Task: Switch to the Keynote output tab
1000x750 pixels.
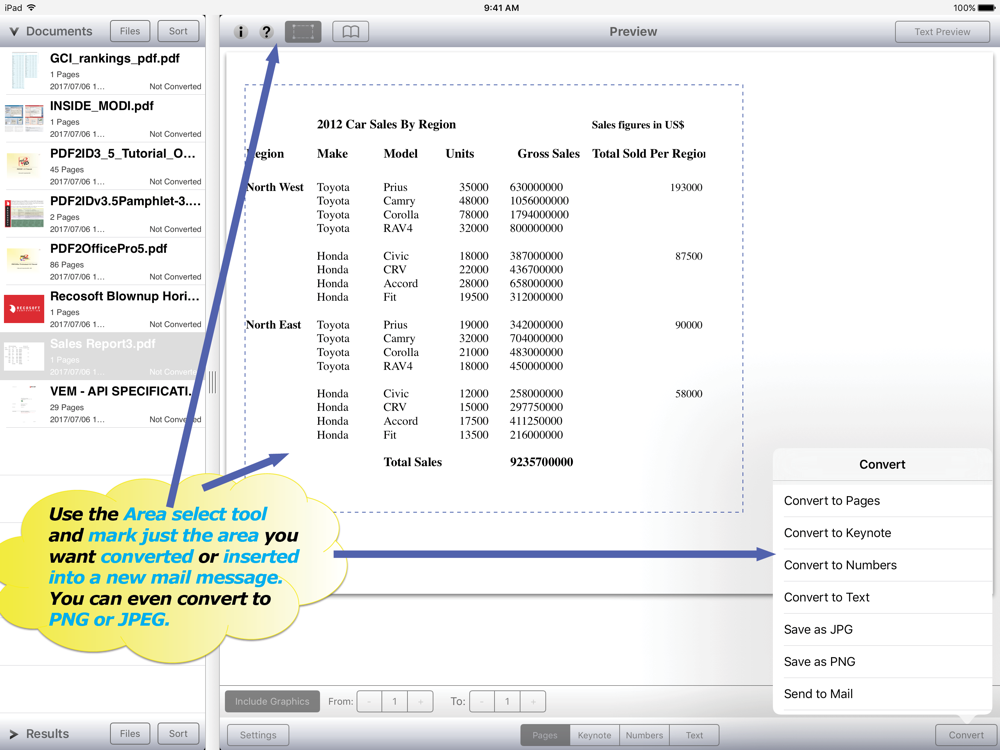Action: (x=594, y=735)
